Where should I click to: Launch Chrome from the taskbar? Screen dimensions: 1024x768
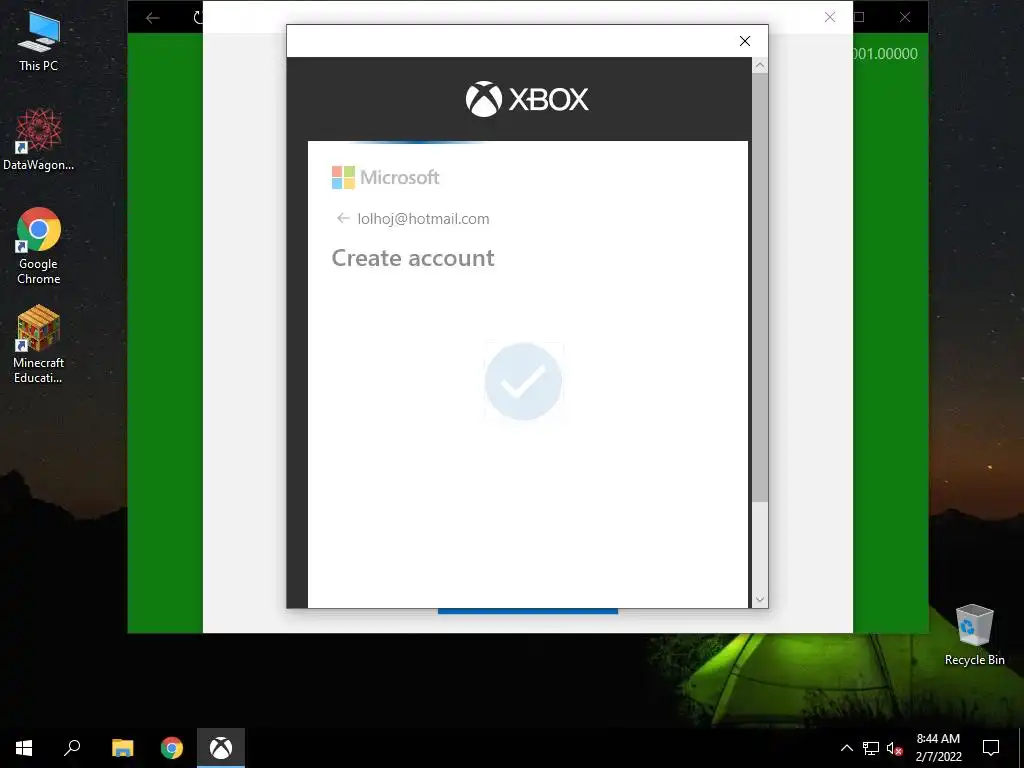pos(172,748)
